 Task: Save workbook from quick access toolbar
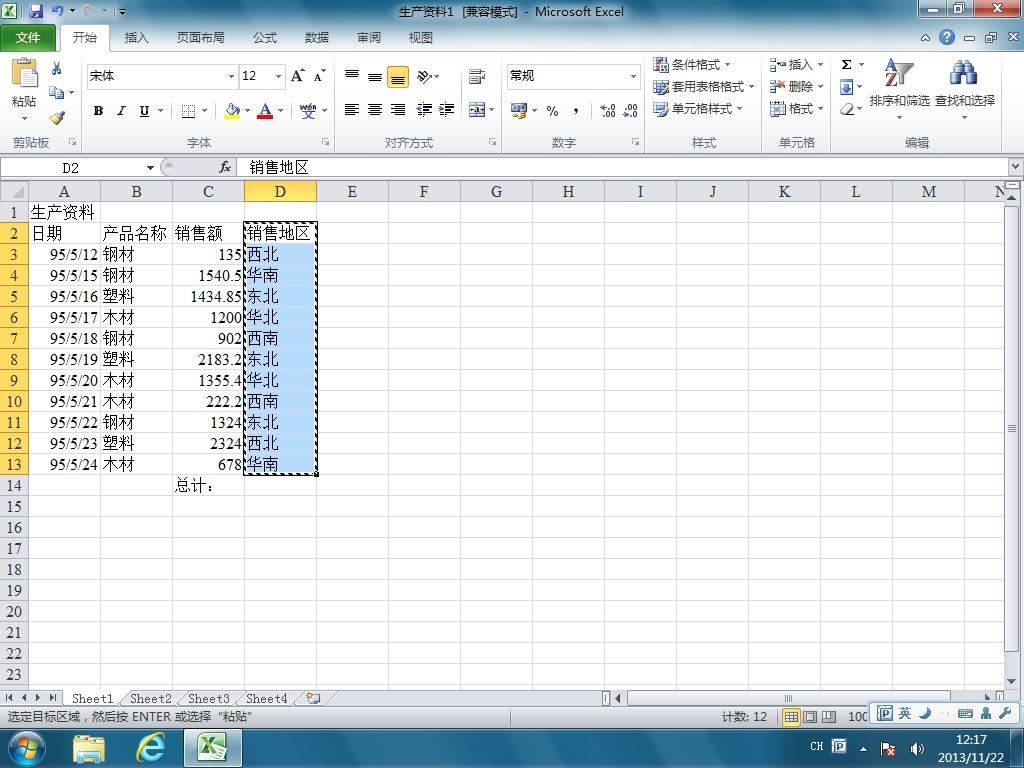point(35,11)
